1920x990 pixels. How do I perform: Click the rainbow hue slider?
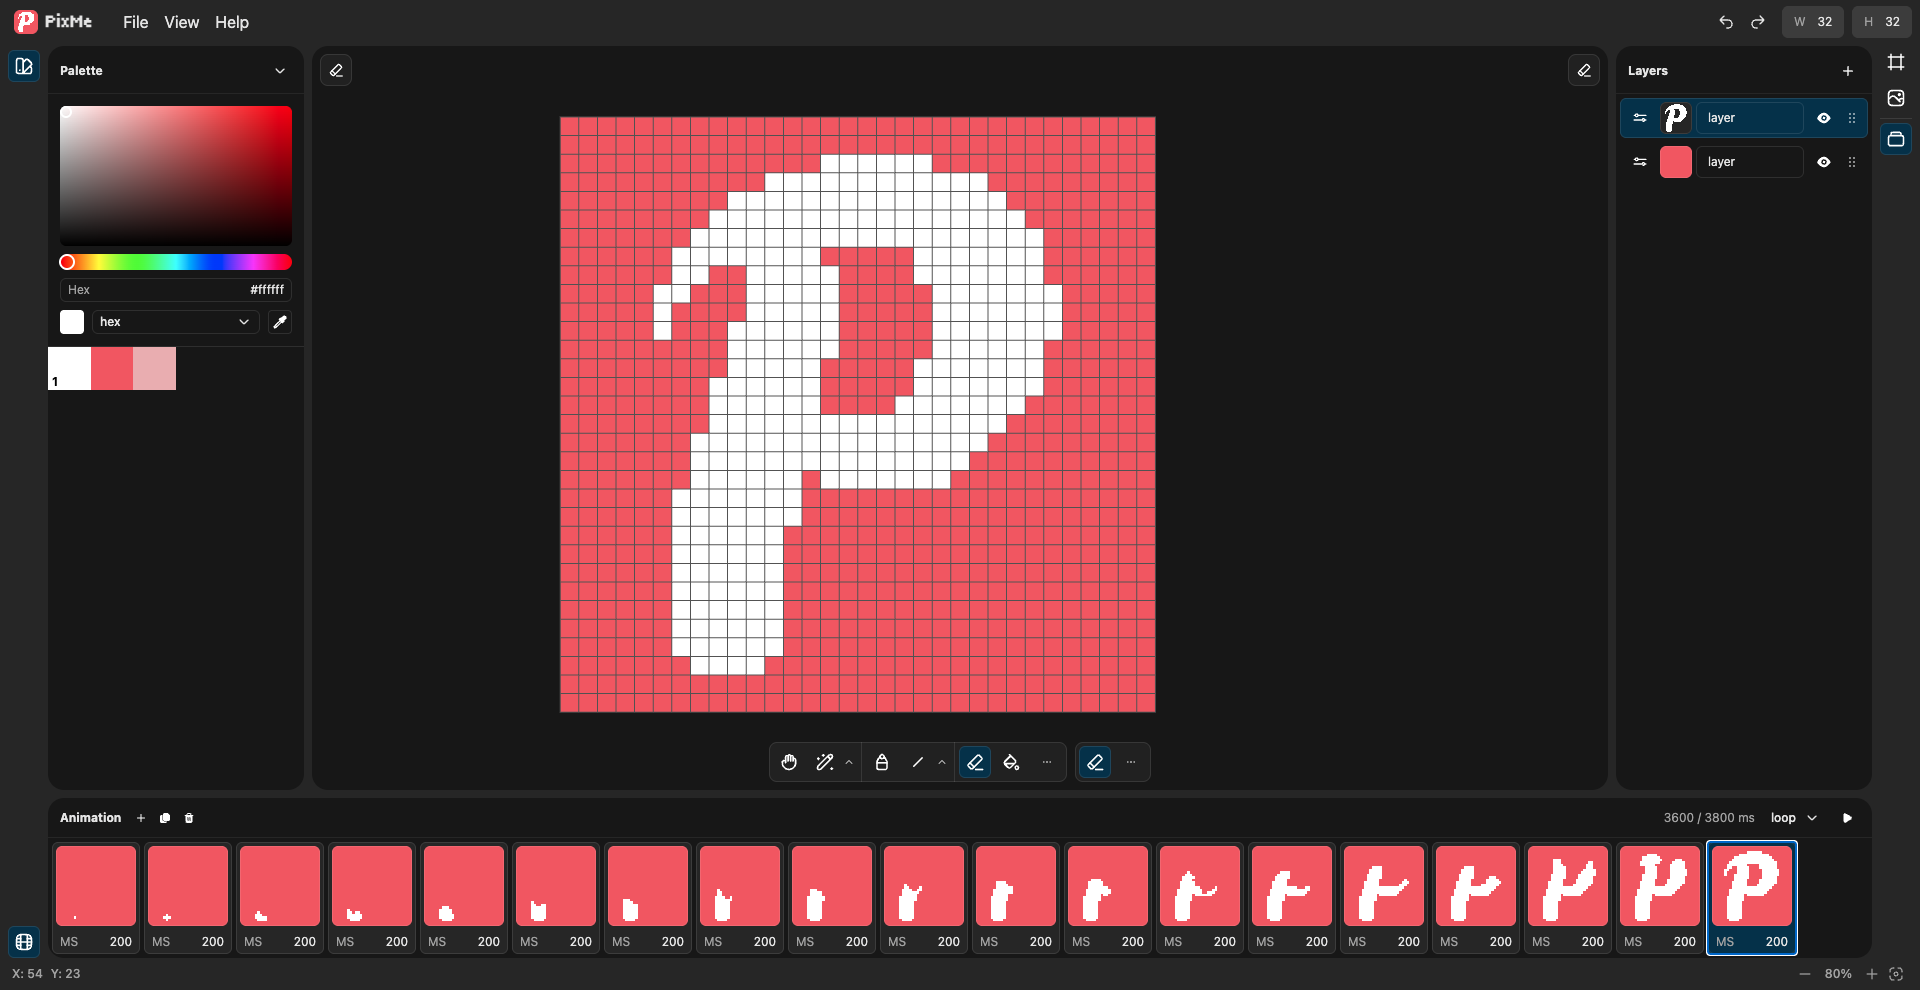[x=176, y=262]
